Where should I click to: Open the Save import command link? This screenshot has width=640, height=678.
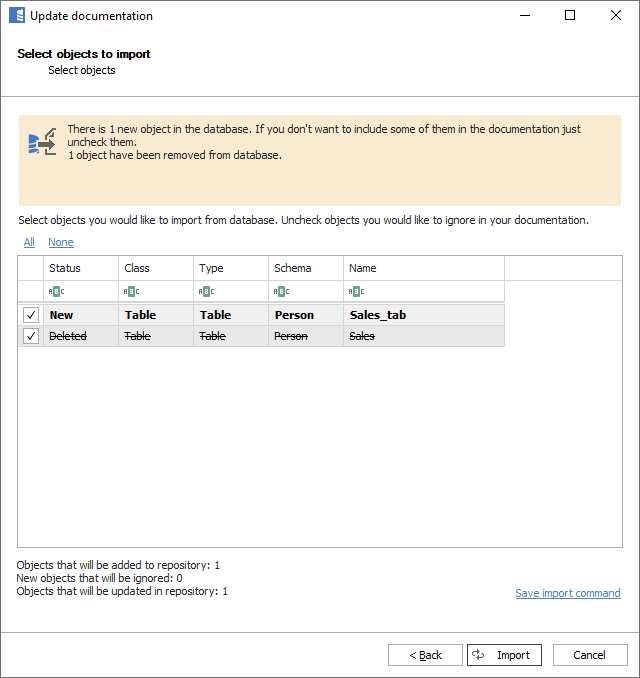click(567, 593)
